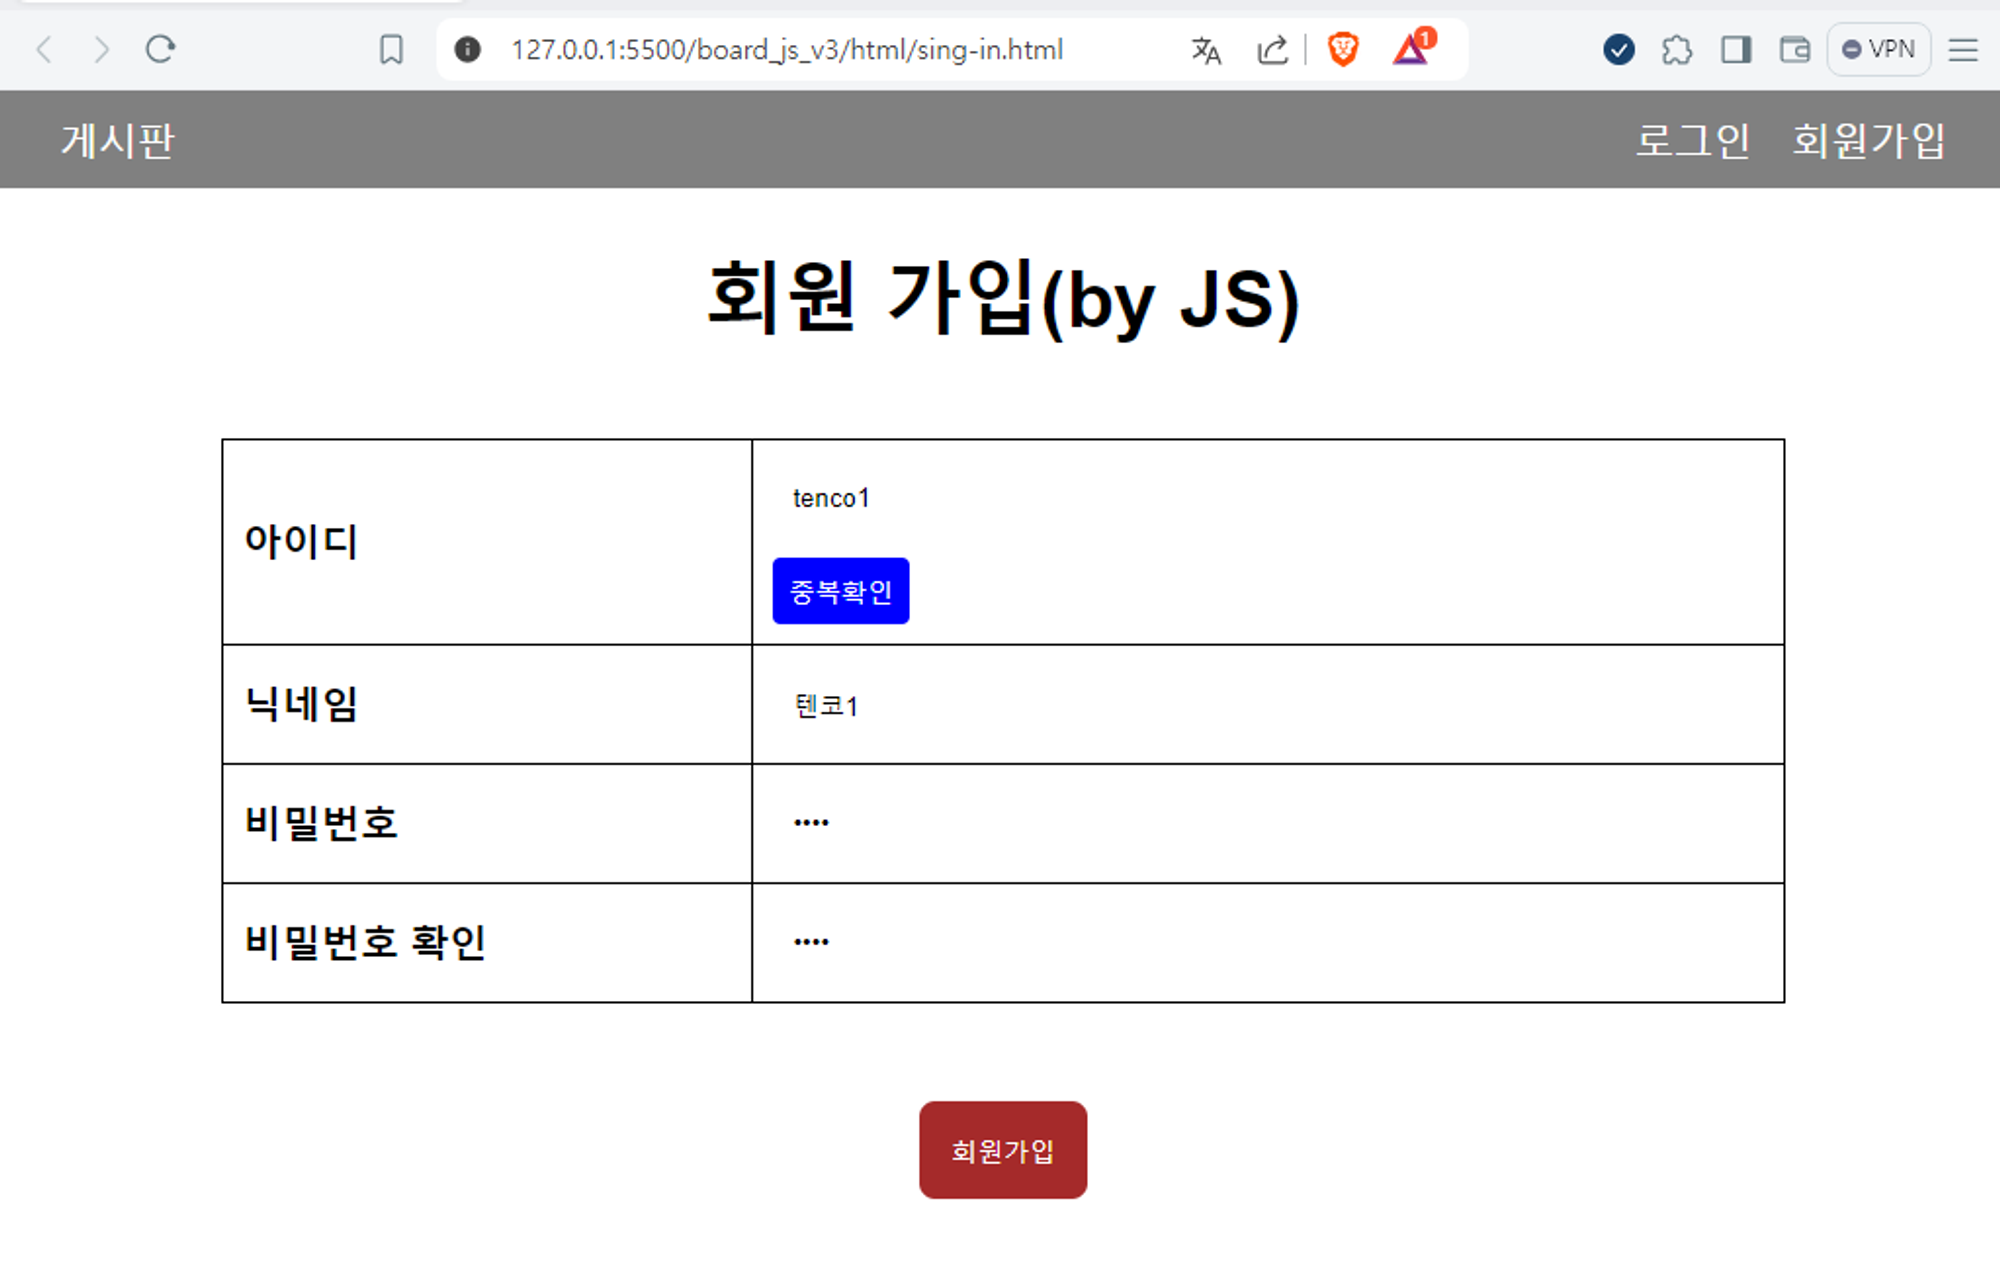Open the browser hamburger menu

pyautogui.click(x=1963, y=49)
